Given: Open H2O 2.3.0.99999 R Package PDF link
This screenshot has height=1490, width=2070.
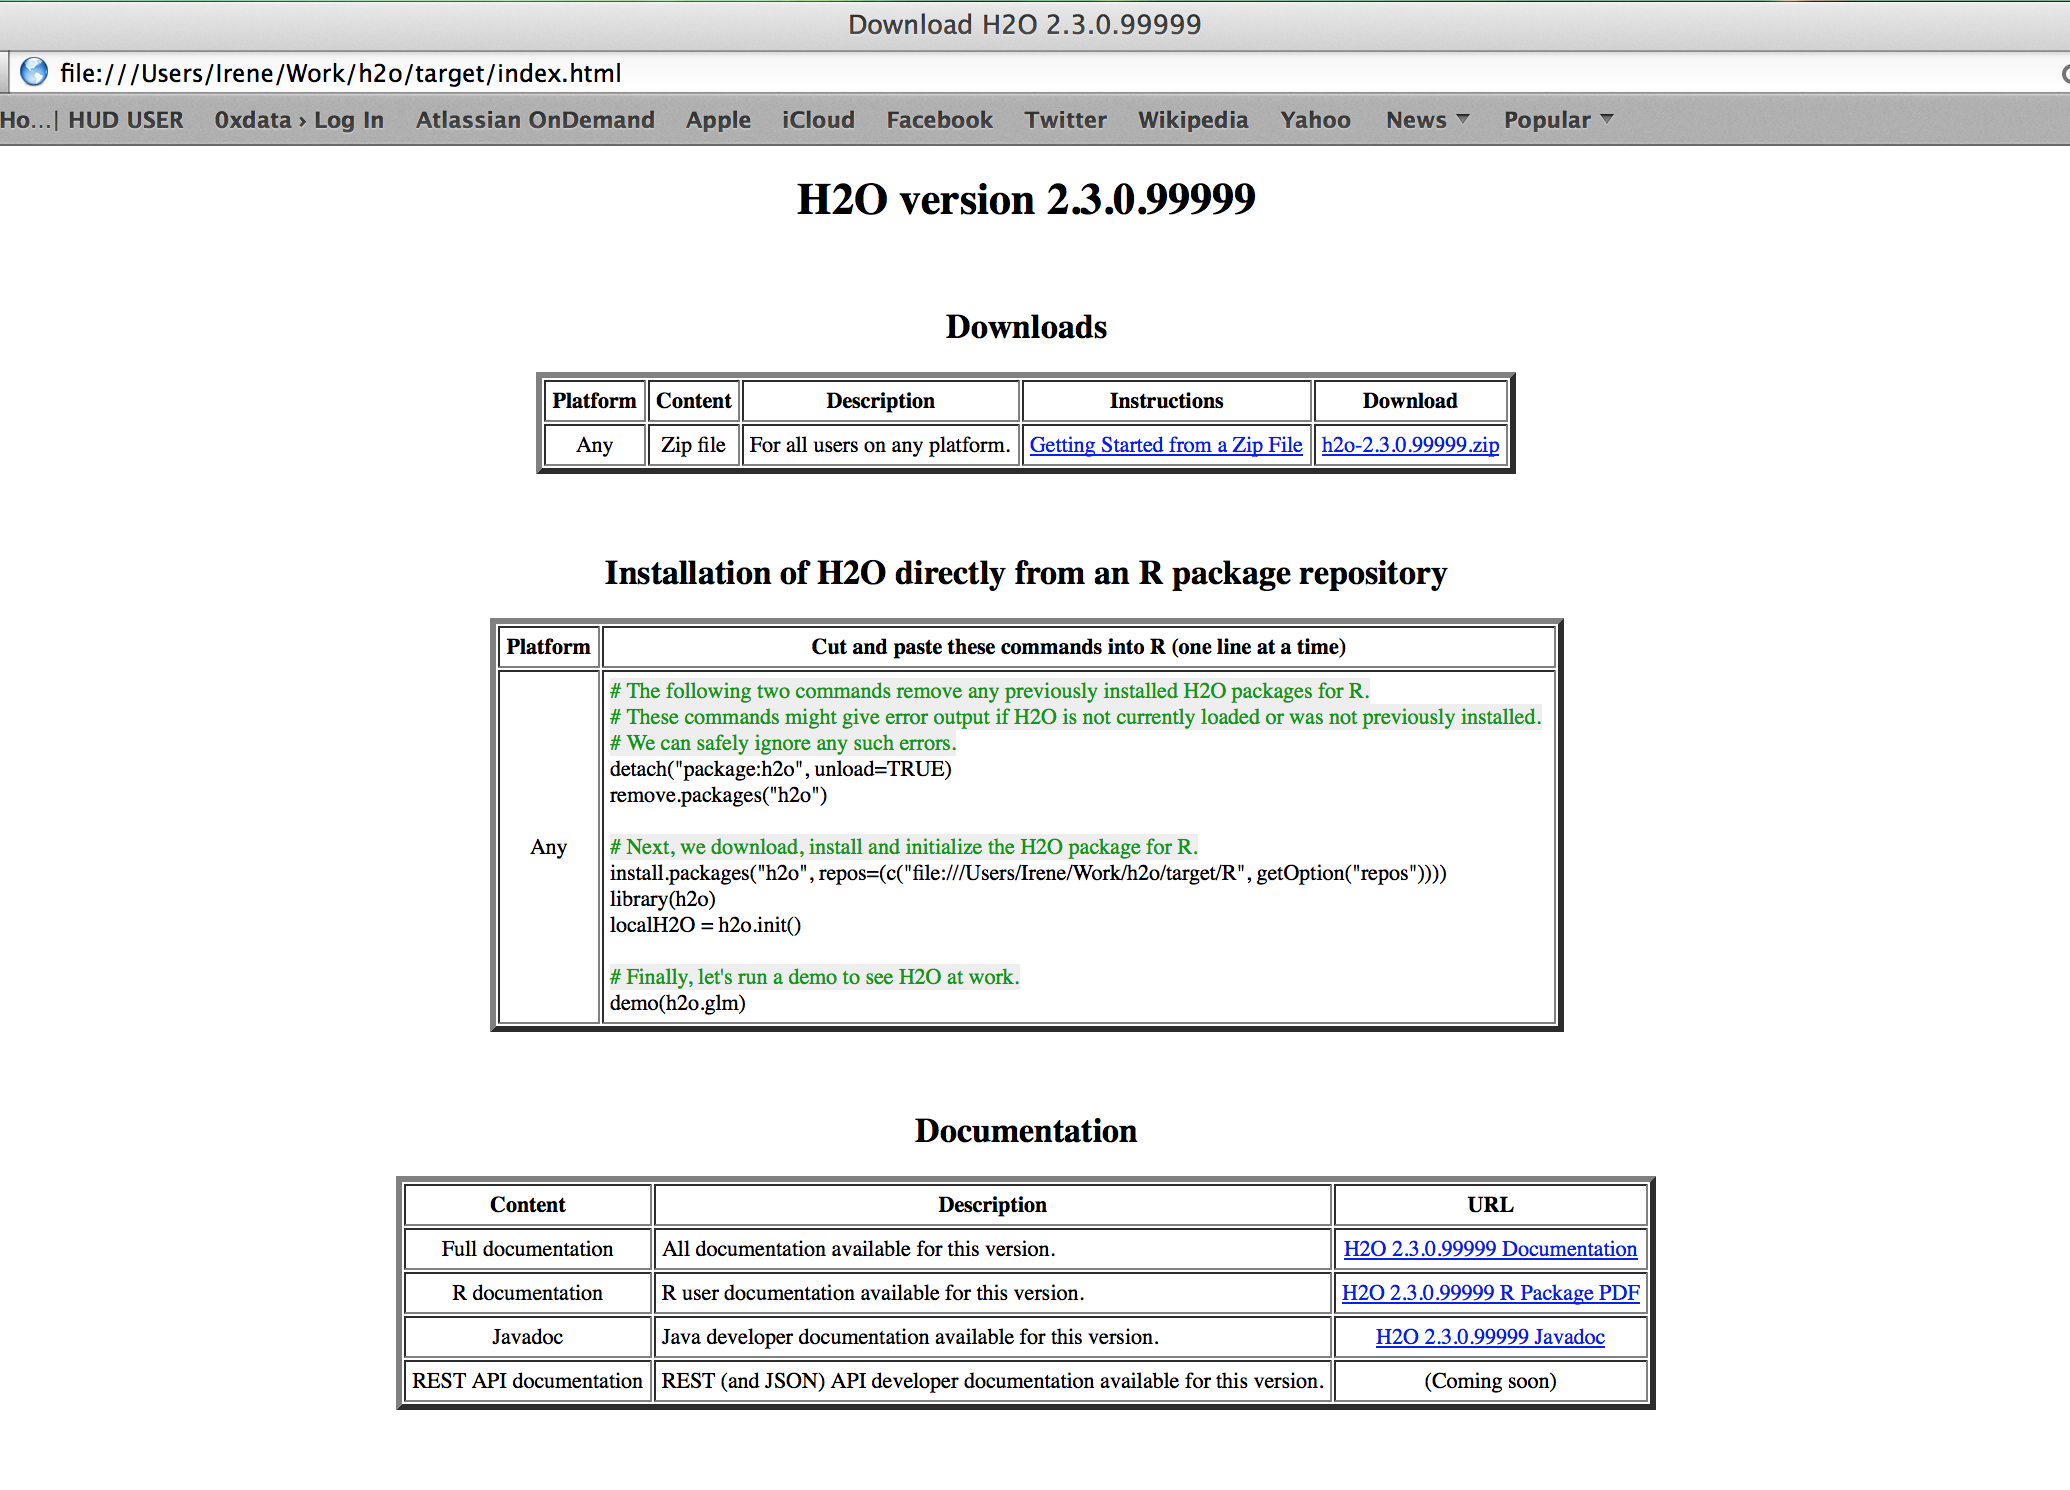Looking at the screenshot, I should click(x=1490, y=1293).
